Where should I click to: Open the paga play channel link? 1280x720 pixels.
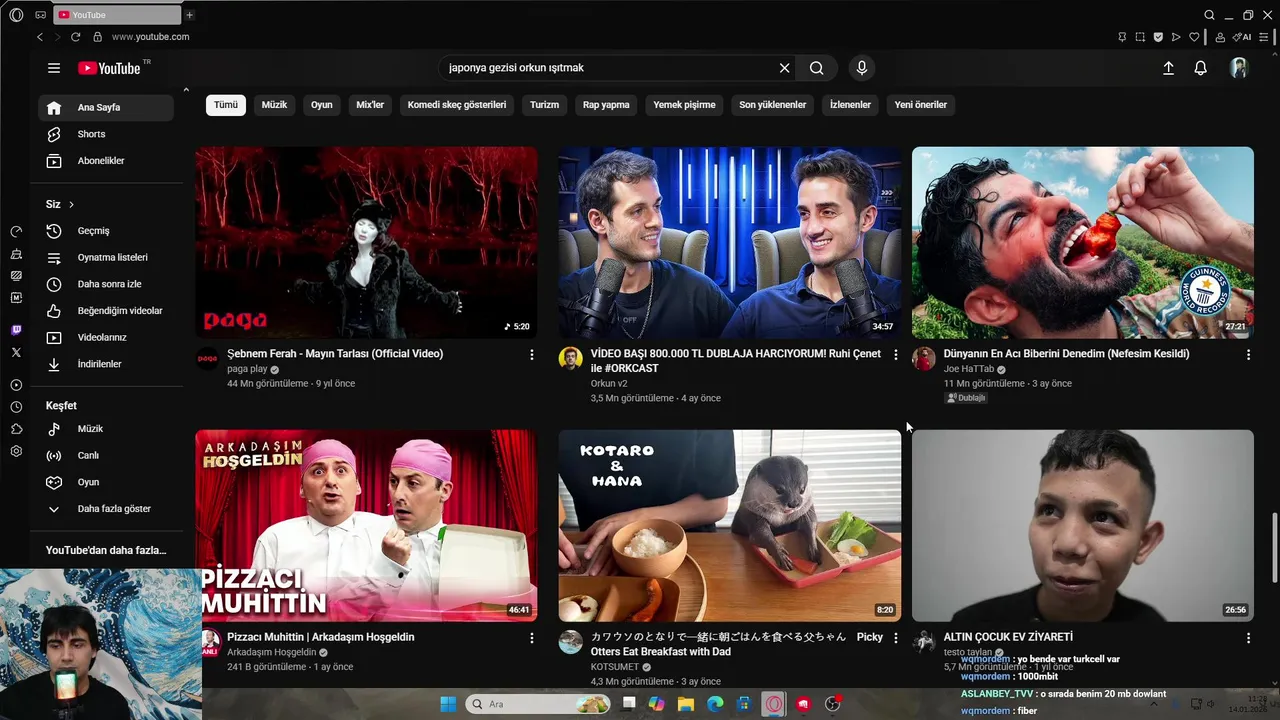[247, 369]
